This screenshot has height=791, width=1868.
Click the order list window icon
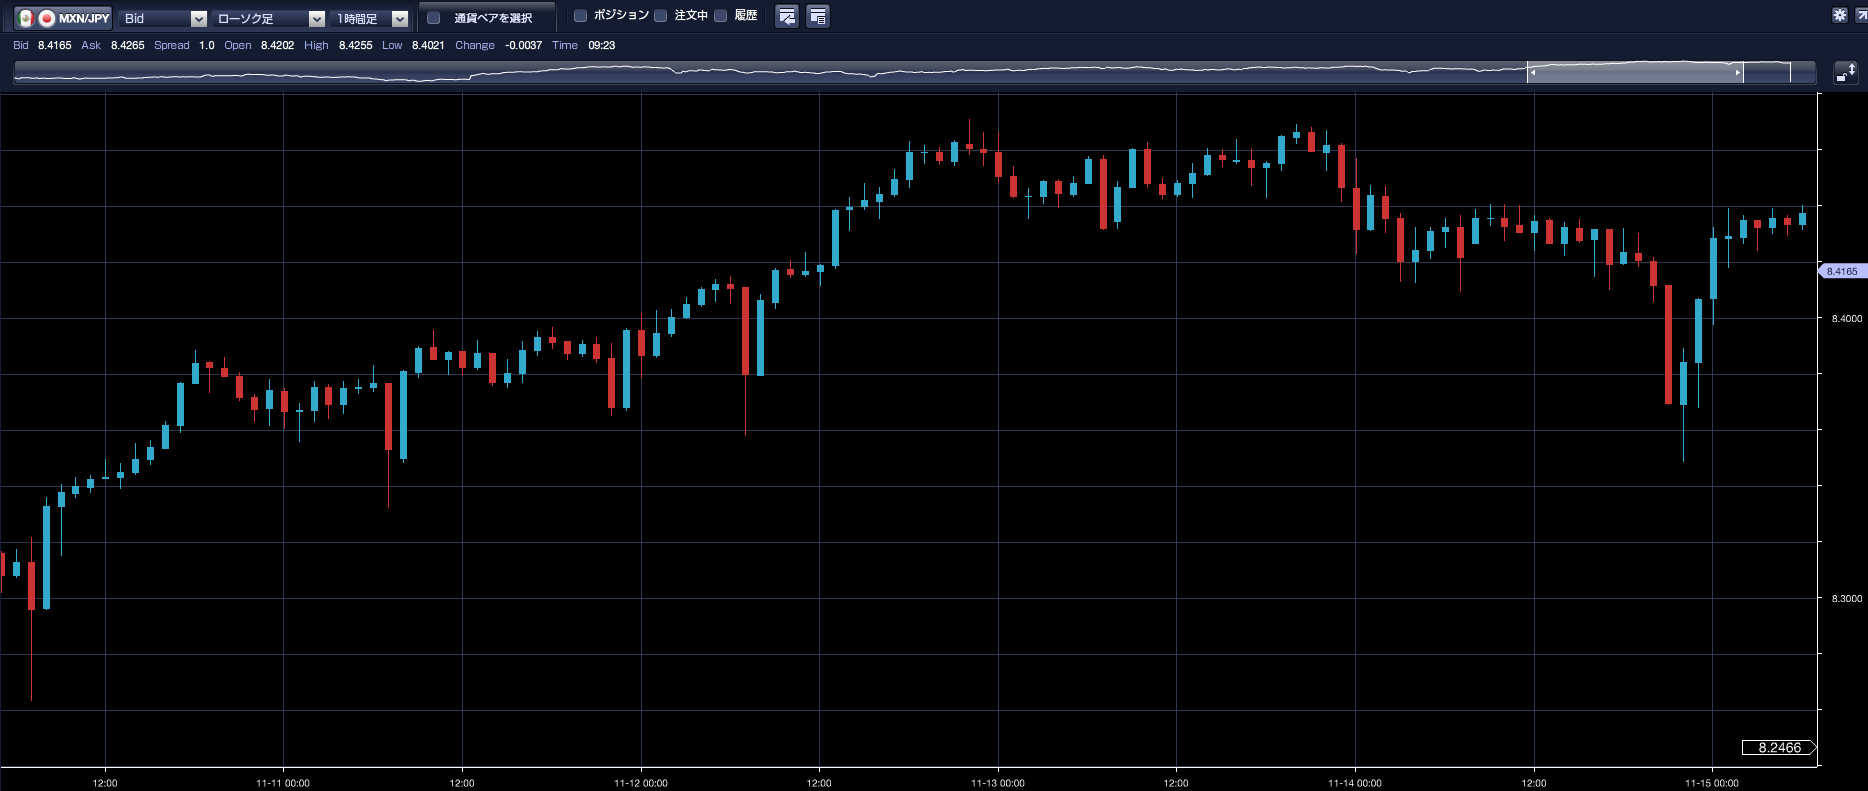(817, 16)
